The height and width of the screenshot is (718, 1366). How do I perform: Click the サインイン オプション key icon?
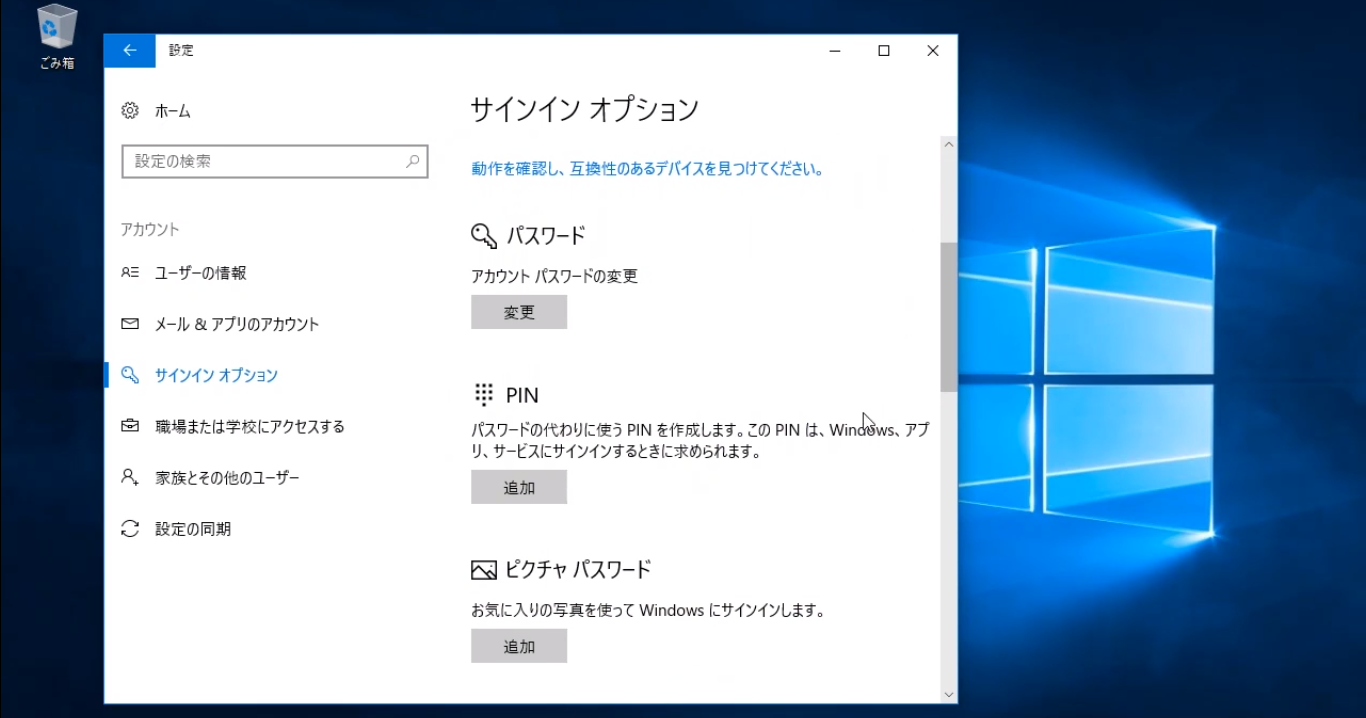(130, 375)
